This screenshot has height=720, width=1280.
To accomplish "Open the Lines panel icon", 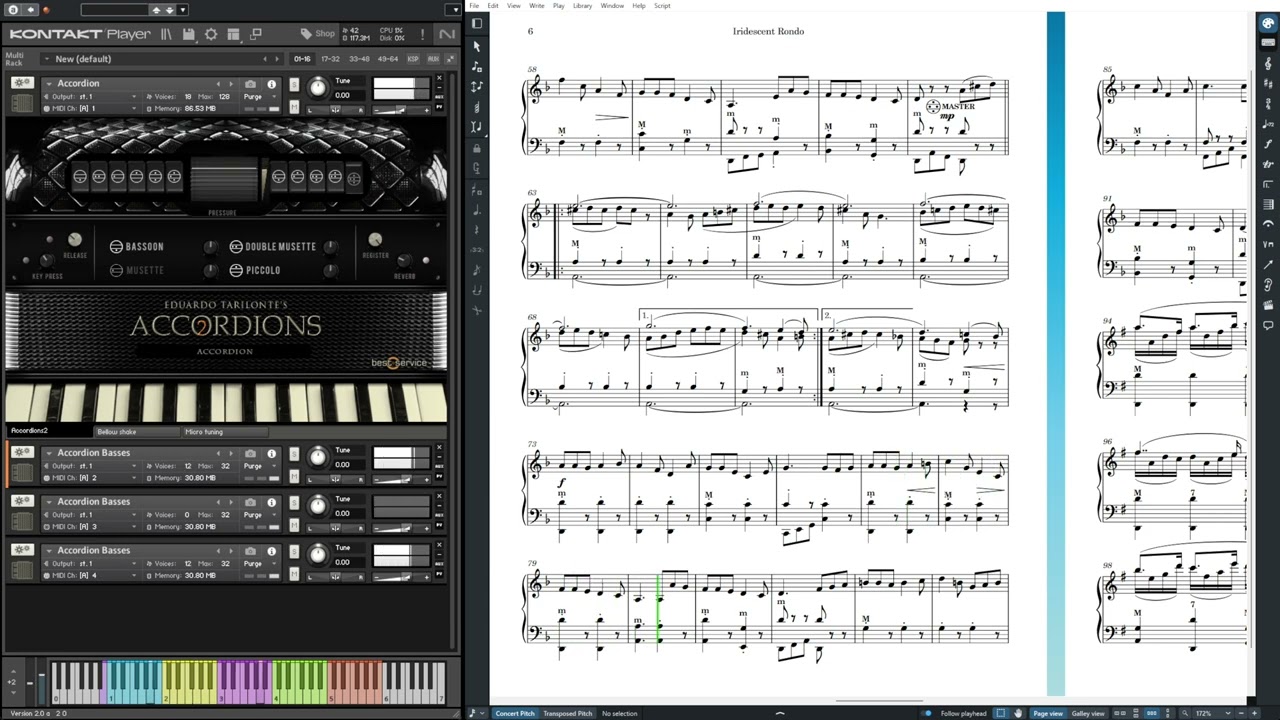I will [x=1268, y=264].
